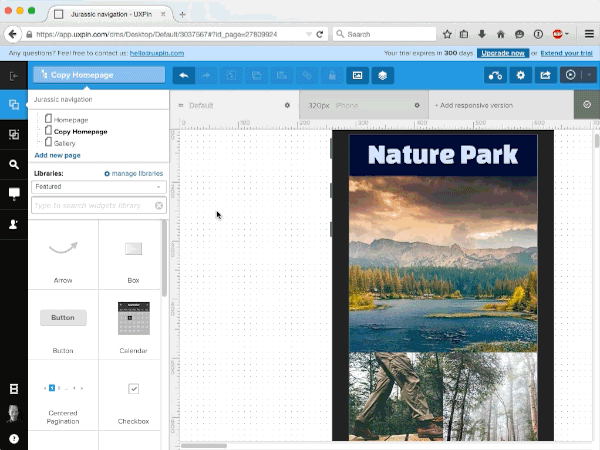
Task: Click the manage libraries link
Action: pos(134,173)
